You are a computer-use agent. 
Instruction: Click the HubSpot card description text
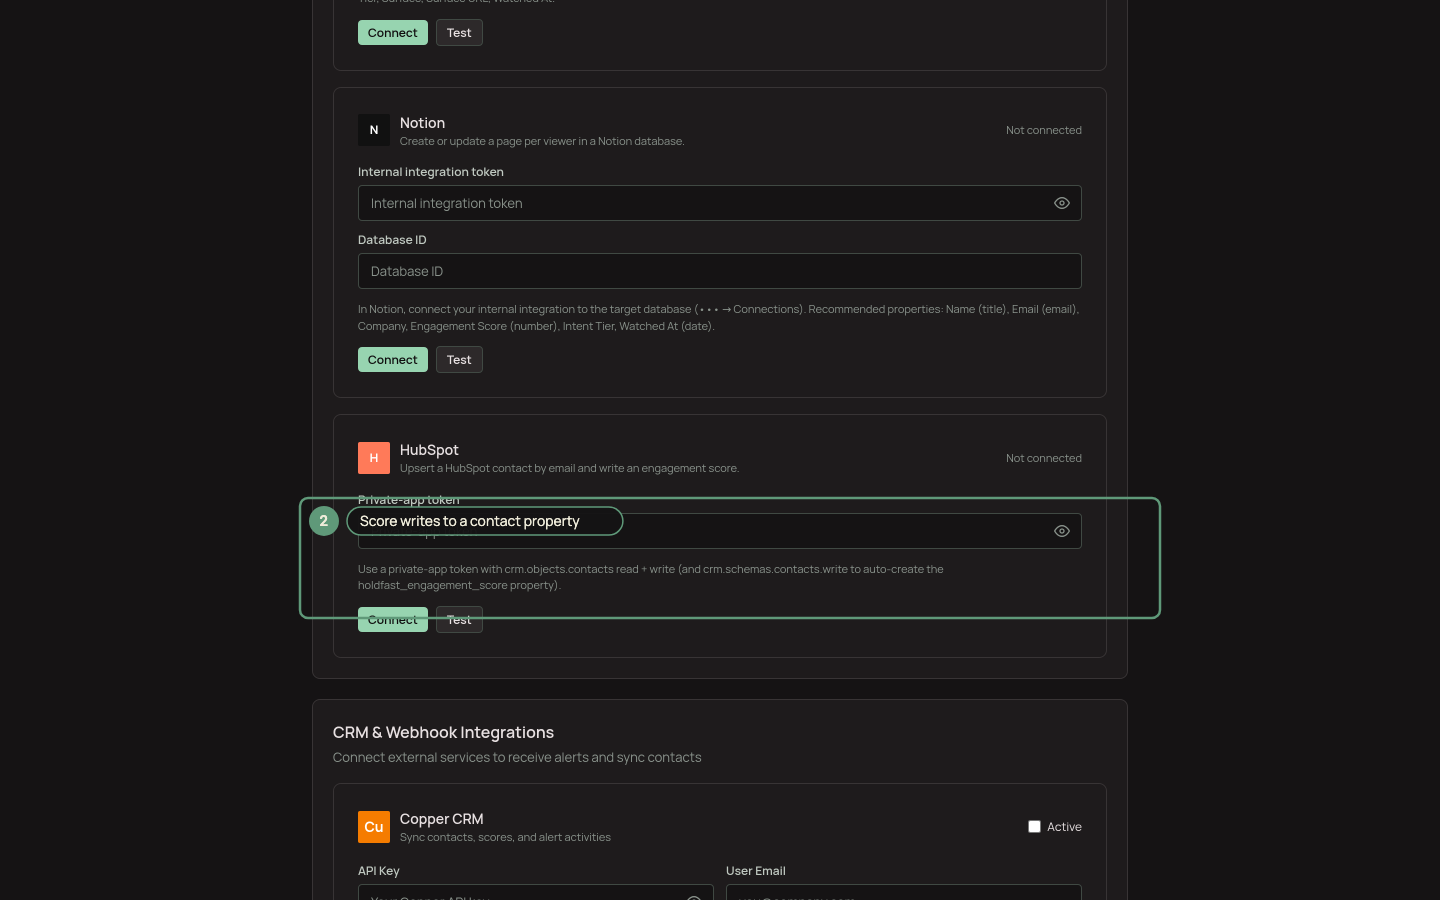569,469
